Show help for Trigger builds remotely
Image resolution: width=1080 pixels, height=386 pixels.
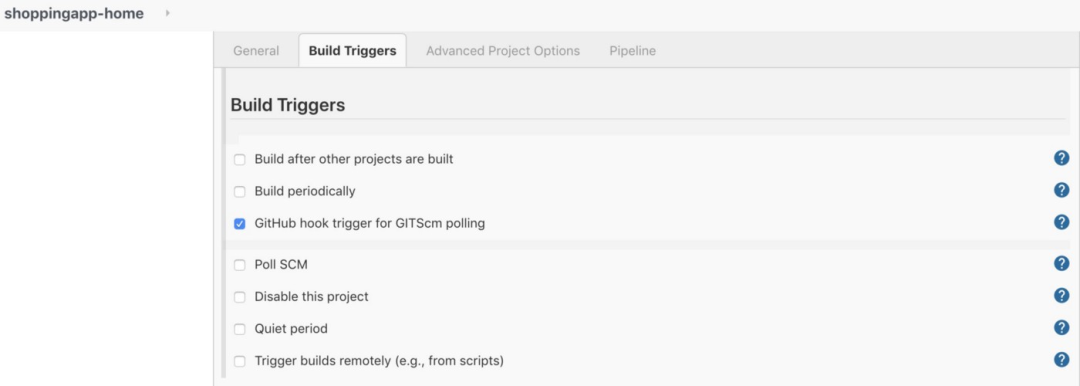point(1061,359)
